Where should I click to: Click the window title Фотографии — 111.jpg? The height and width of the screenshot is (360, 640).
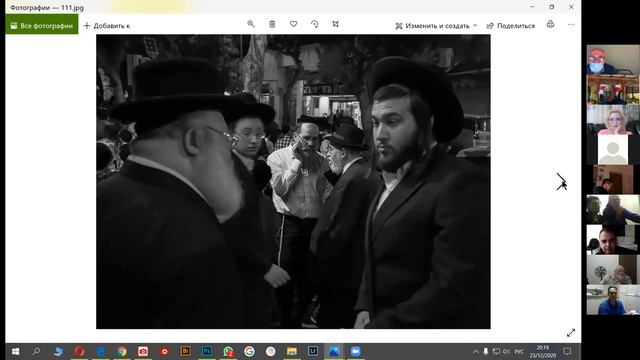pyautogui.click(x=47, y=7)
